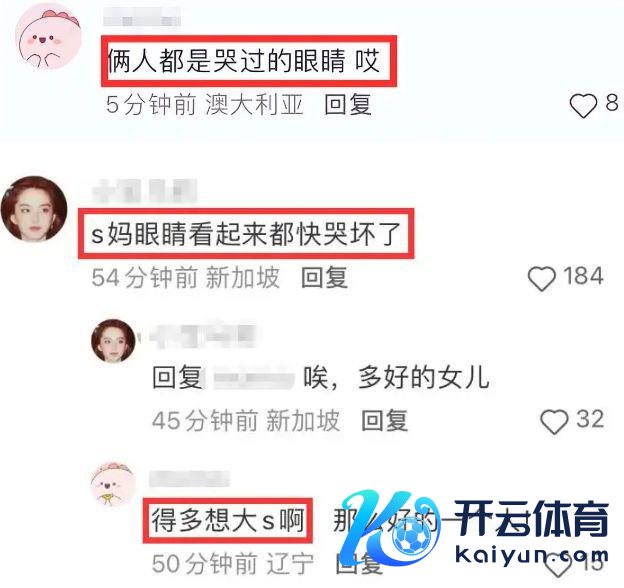The height and width of the screenshot is (588, 624).
Task: Reply to the comment from 澳大利亚
Action: (348, 105)
